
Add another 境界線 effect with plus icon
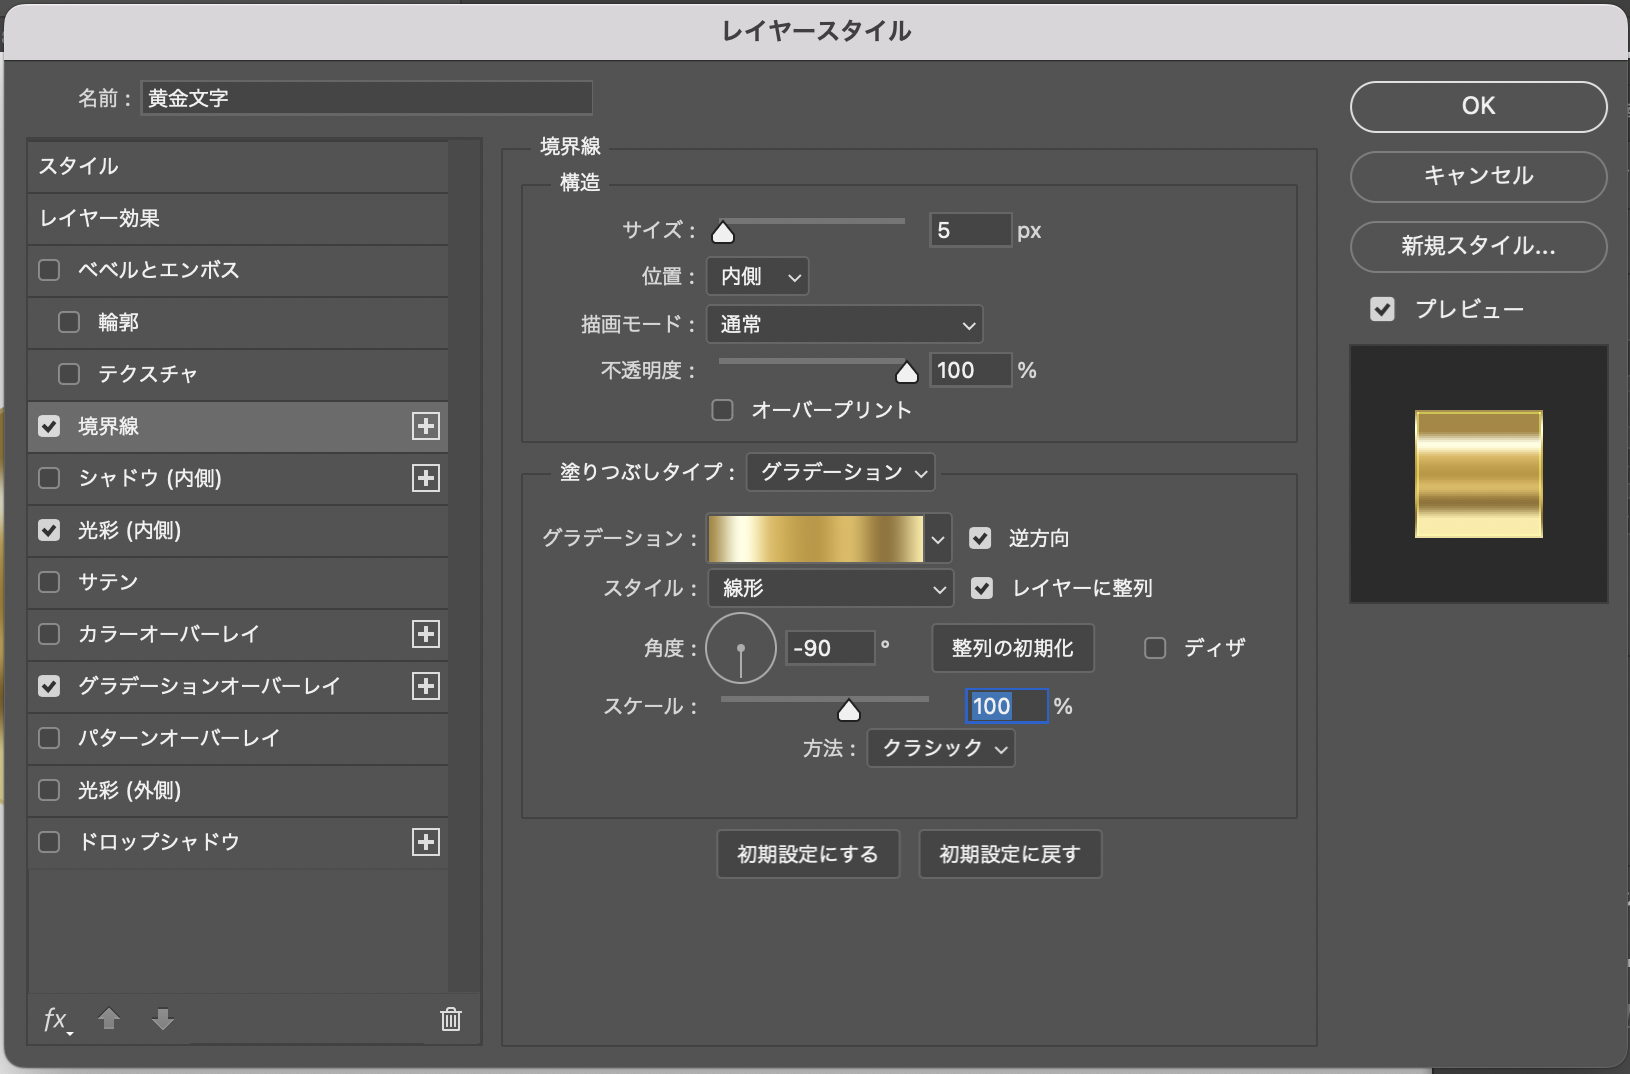(426, 426)
